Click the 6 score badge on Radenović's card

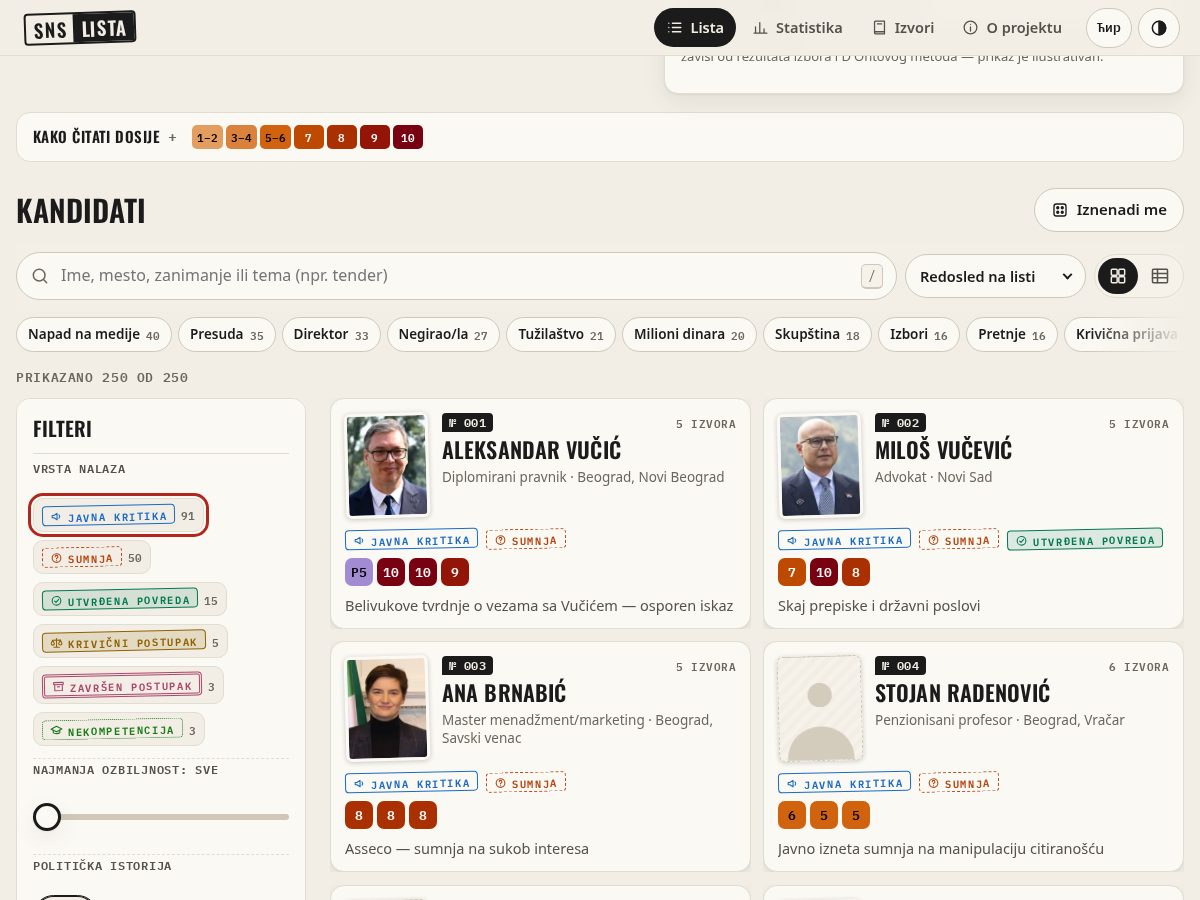(x=792, y=815)
